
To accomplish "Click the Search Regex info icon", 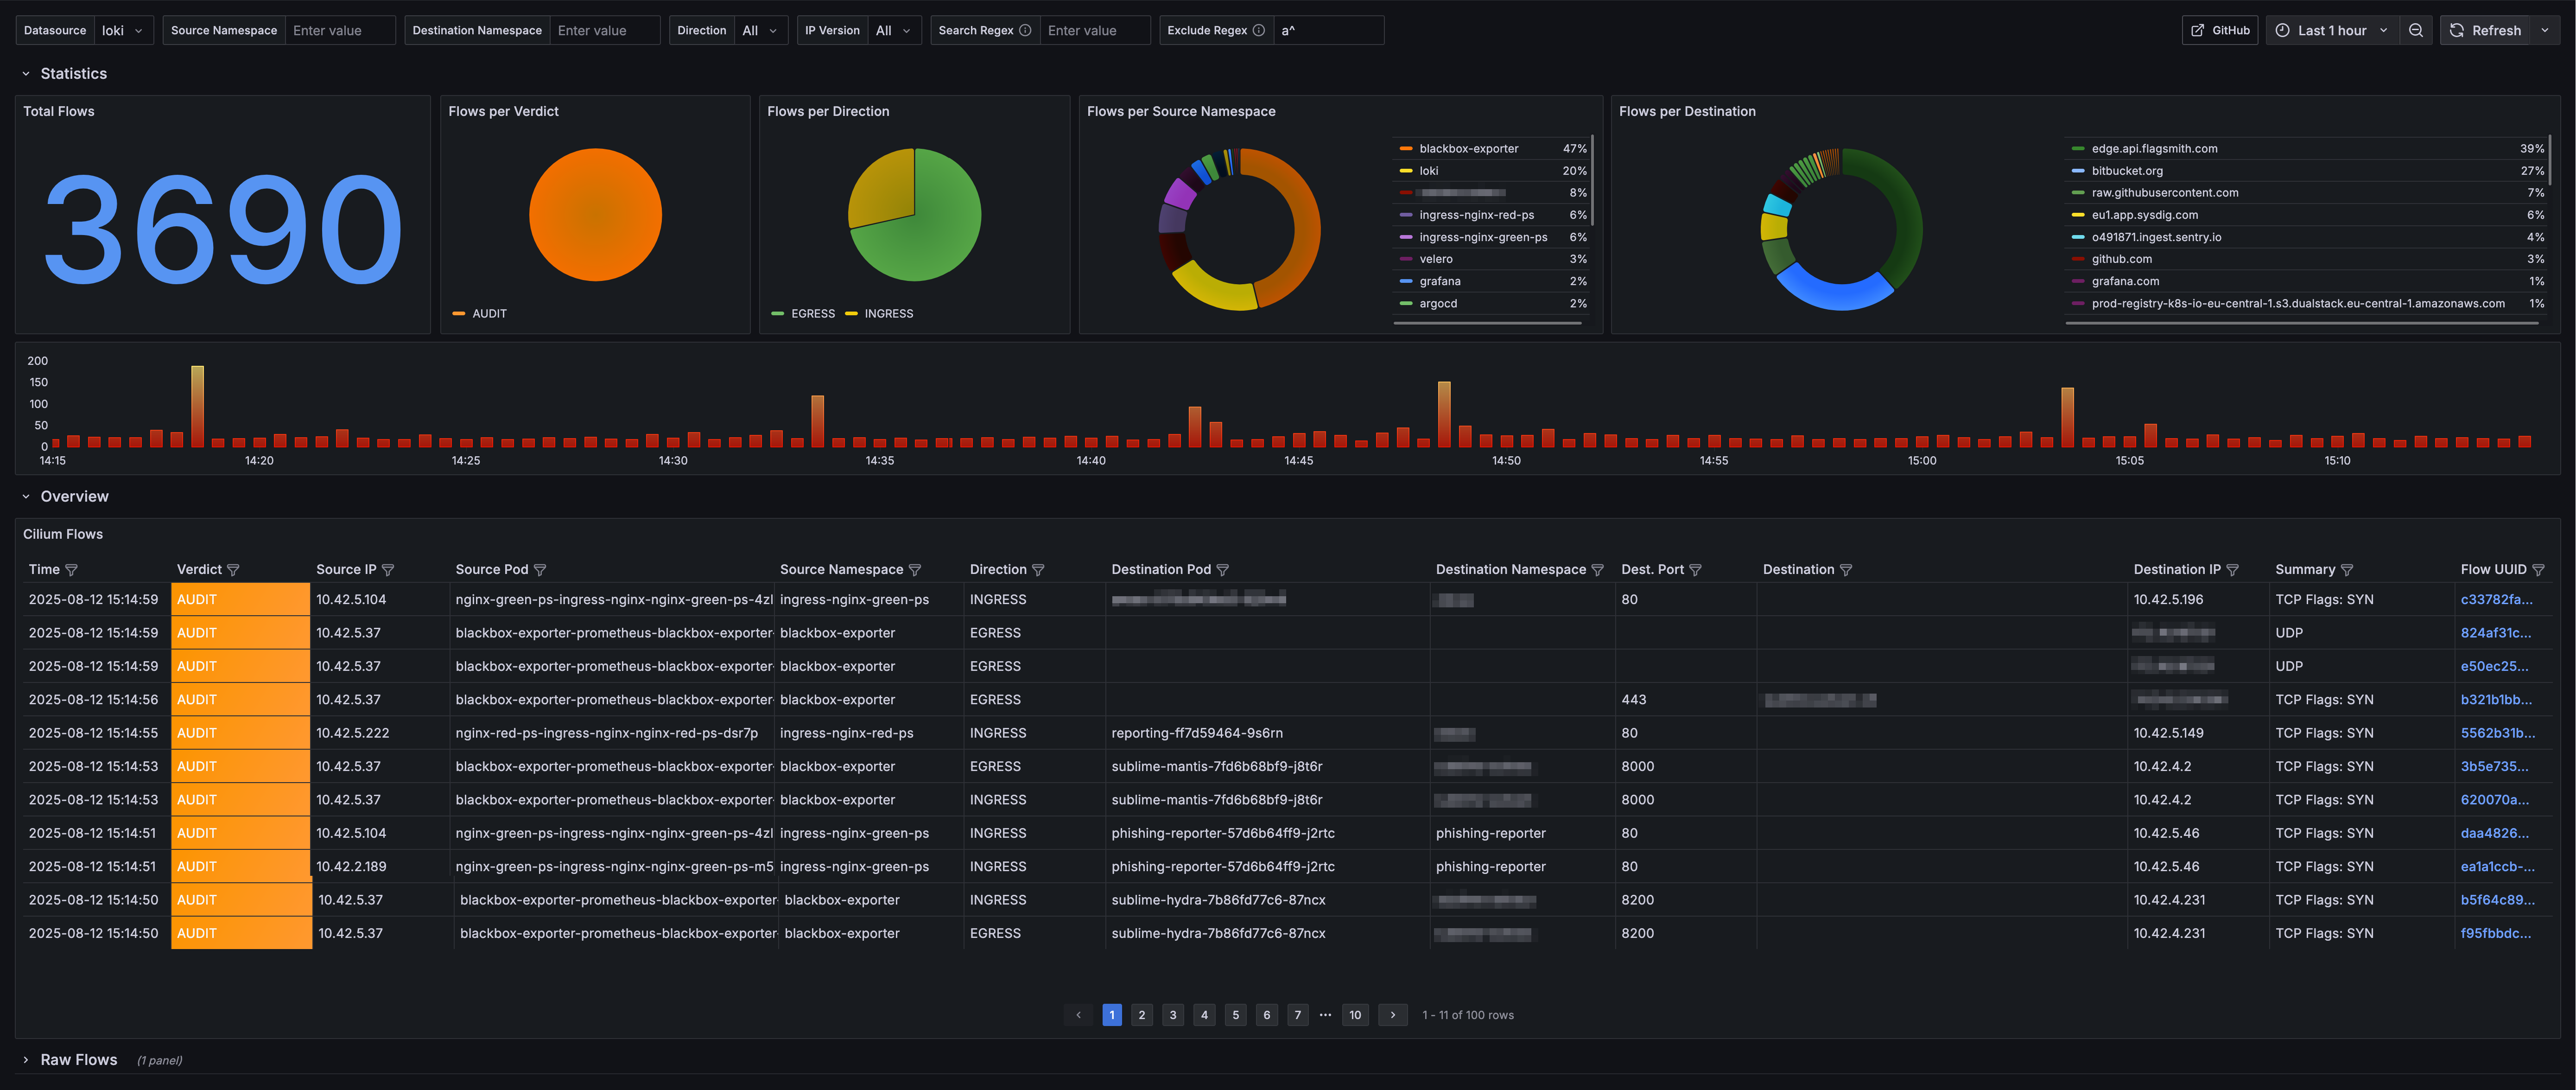I will [x=1025, y=30].
